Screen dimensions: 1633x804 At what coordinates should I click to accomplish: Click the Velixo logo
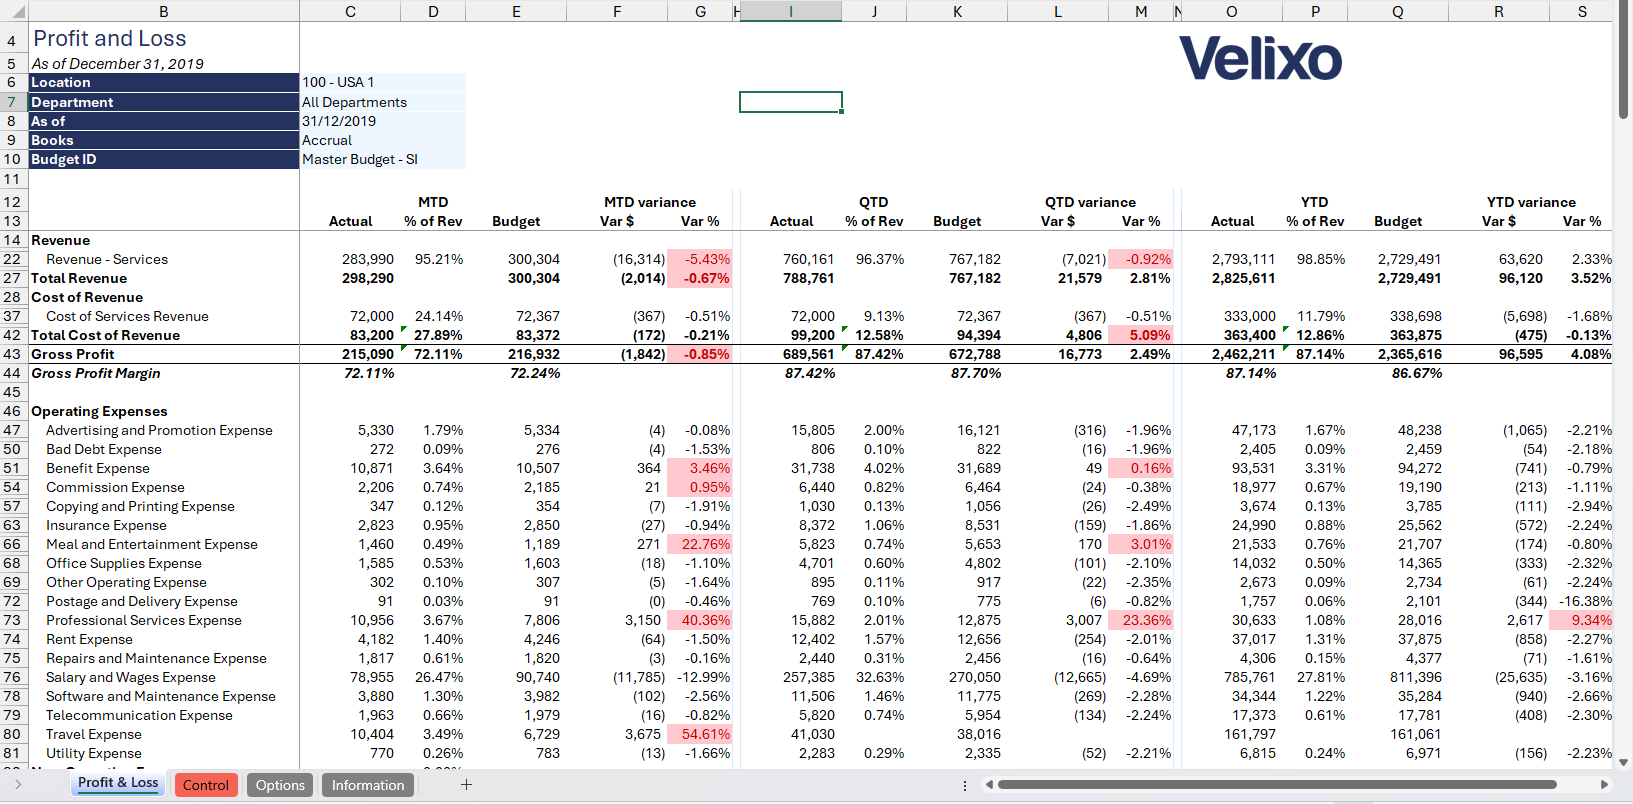[x=1260, y=58]
